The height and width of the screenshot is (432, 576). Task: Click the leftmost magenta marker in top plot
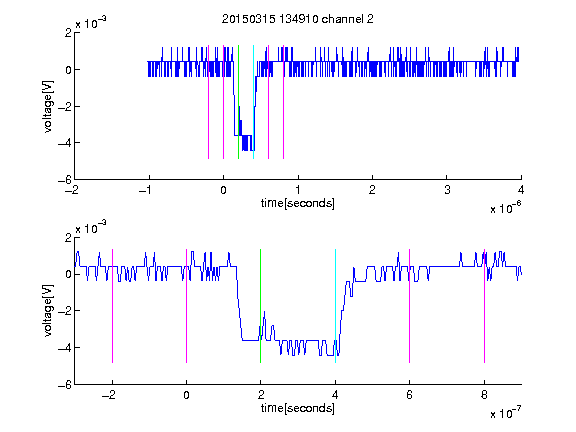[209, 102]
